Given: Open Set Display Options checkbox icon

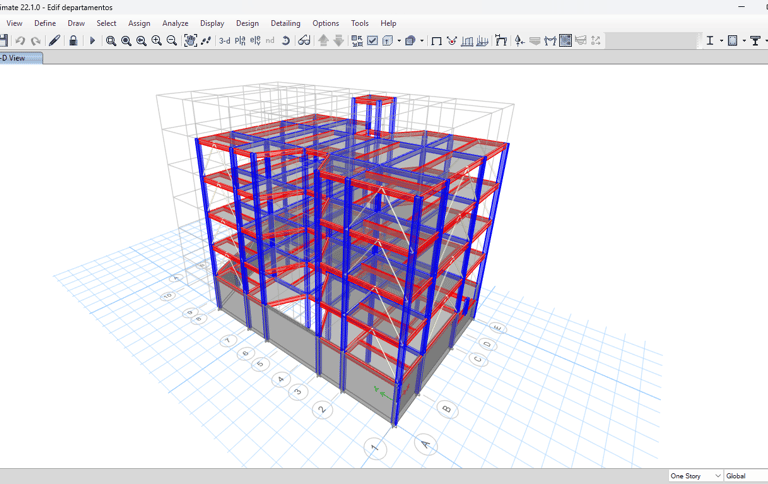Looking at the screenshot, I should [x=373, y=41].
